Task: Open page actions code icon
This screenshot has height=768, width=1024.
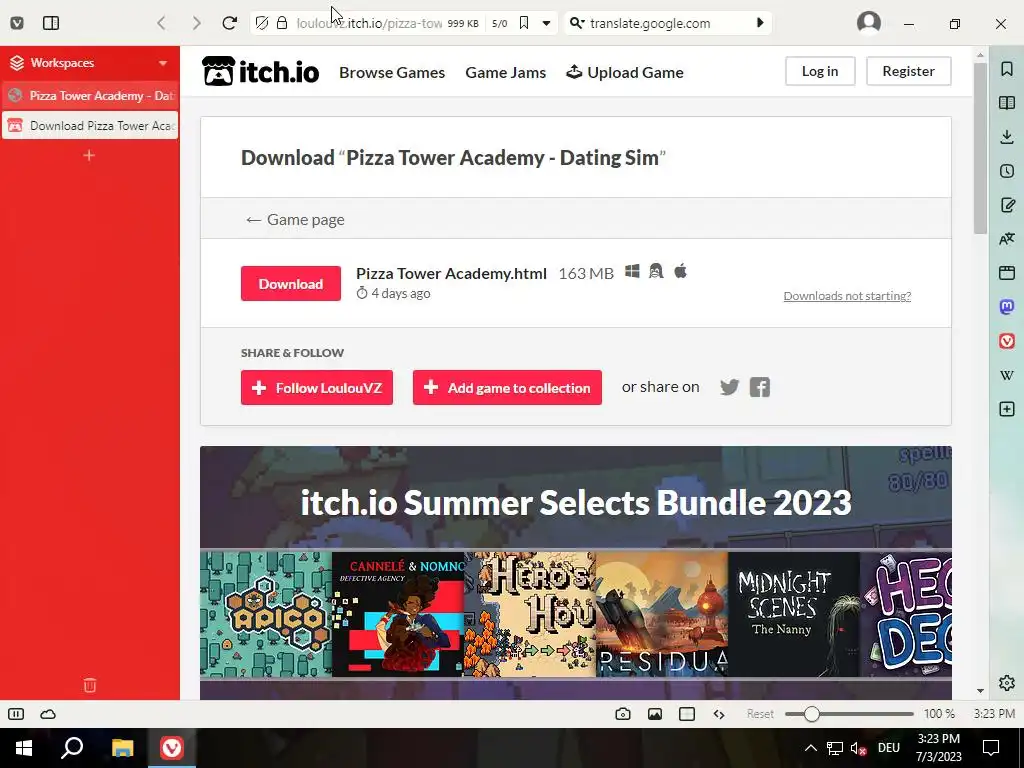Action: pyautogui.click(x=719, y=714)
